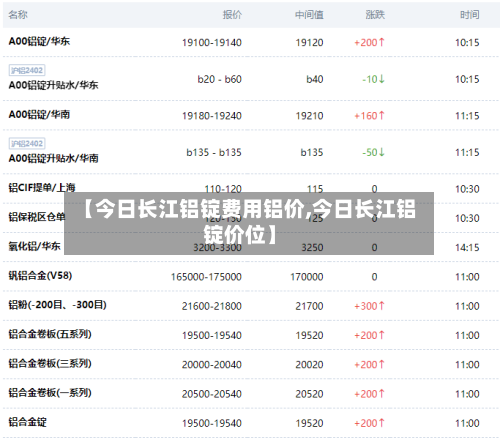Screen dimensions: 500x448
Task: Open the 钒铝合金(V58) row name
Action: click(40, 276)
